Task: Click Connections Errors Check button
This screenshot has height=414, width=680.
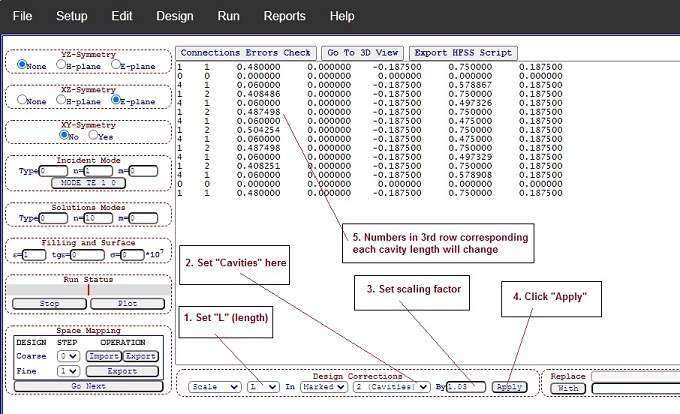Action: tap(244, 52)
